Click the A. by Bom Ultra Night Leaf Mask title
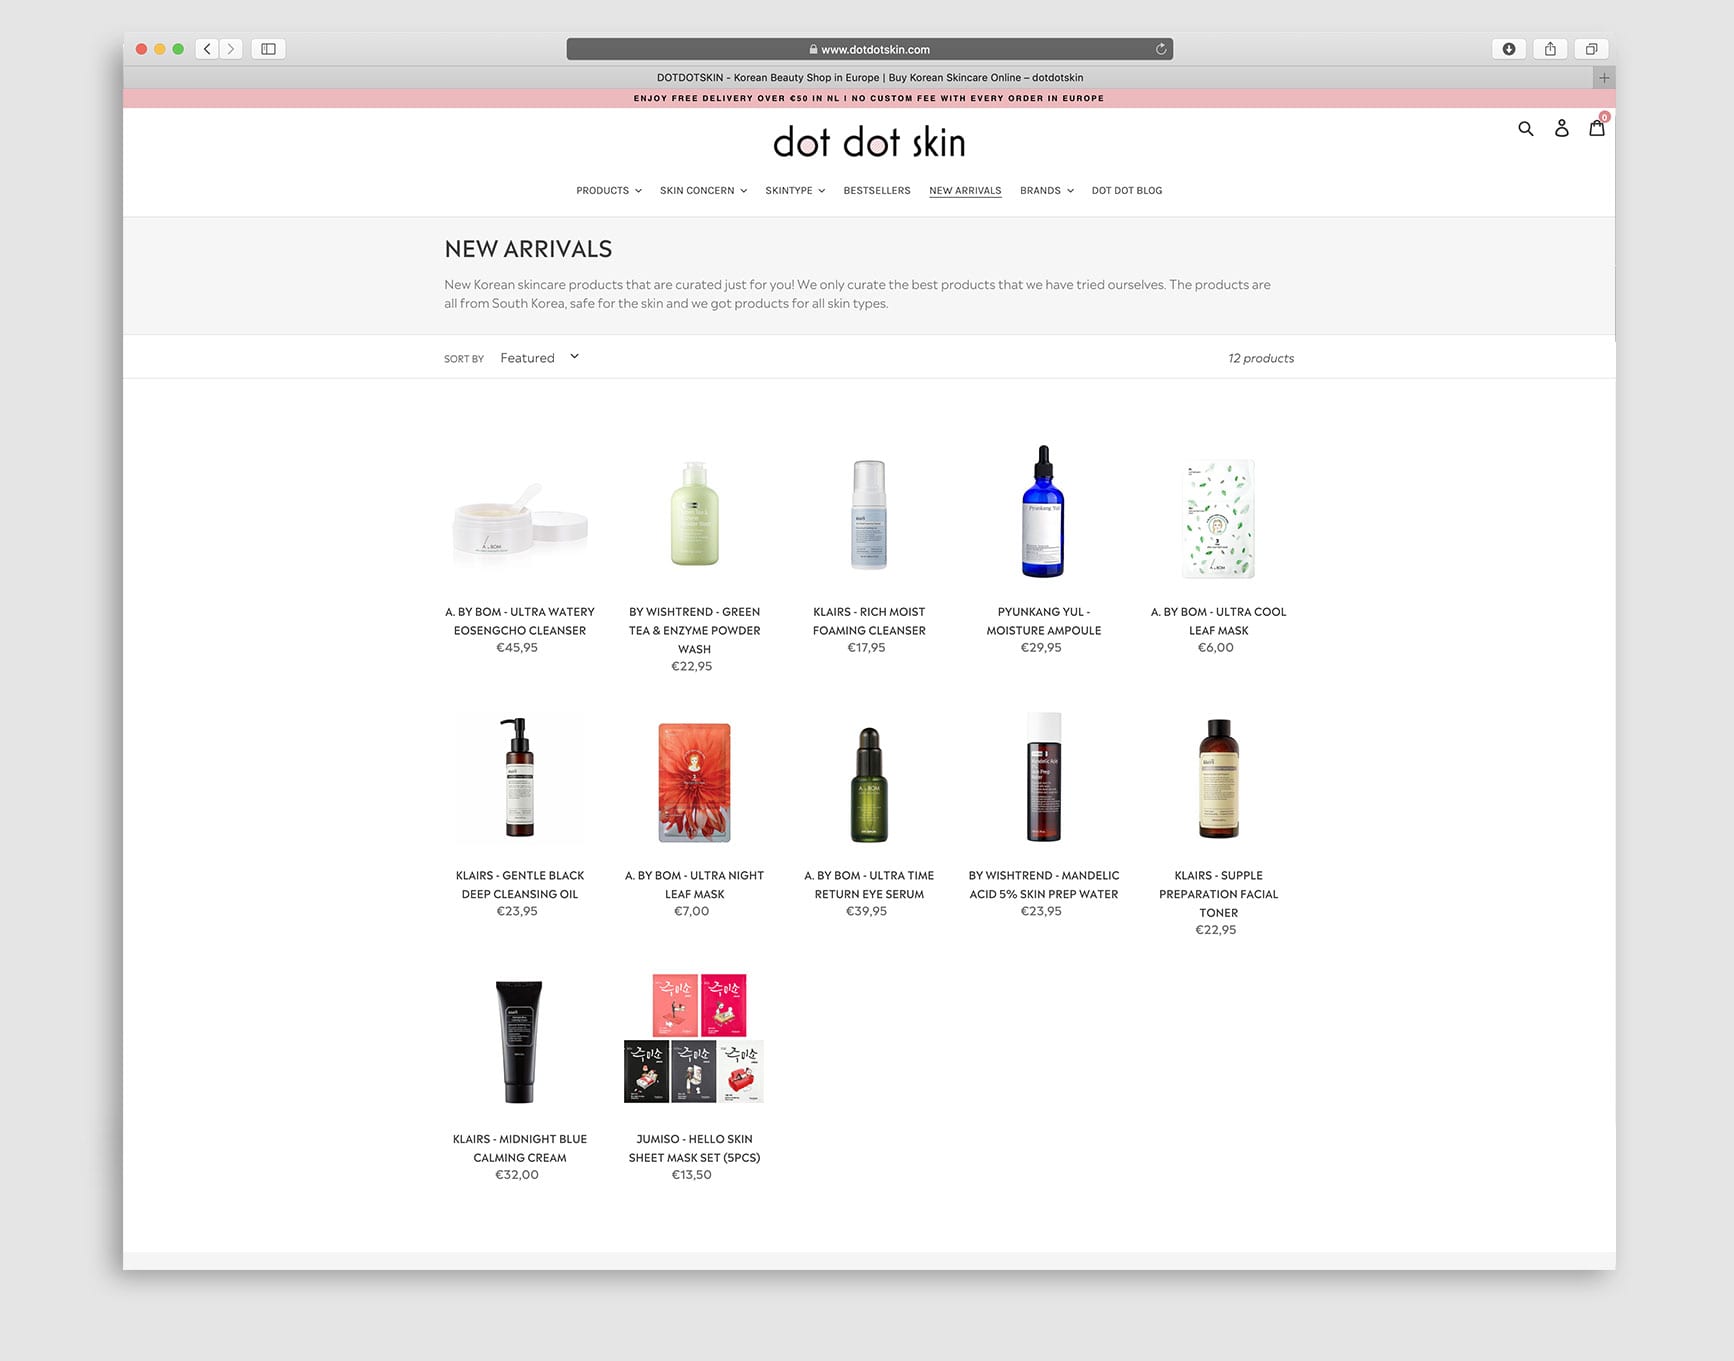 point(694,884)
